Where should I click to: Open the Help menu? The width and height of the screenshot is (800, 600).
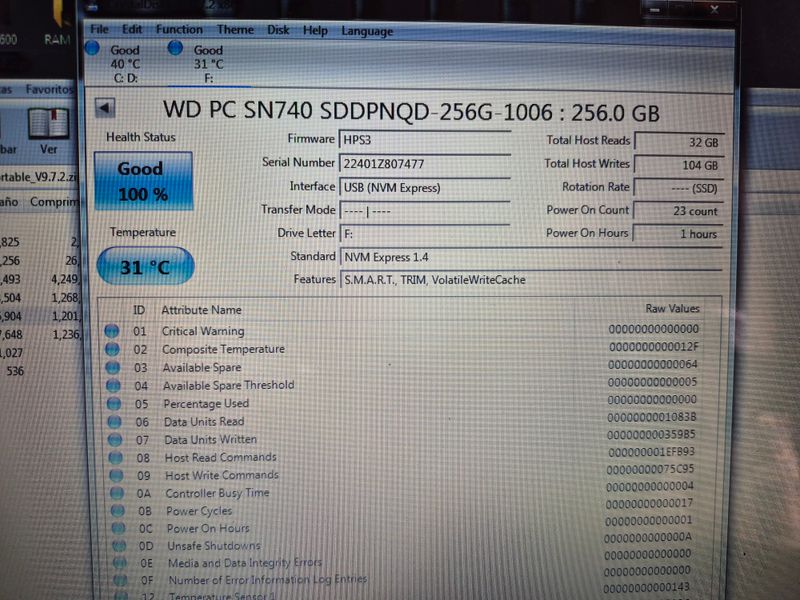(315, 31)
